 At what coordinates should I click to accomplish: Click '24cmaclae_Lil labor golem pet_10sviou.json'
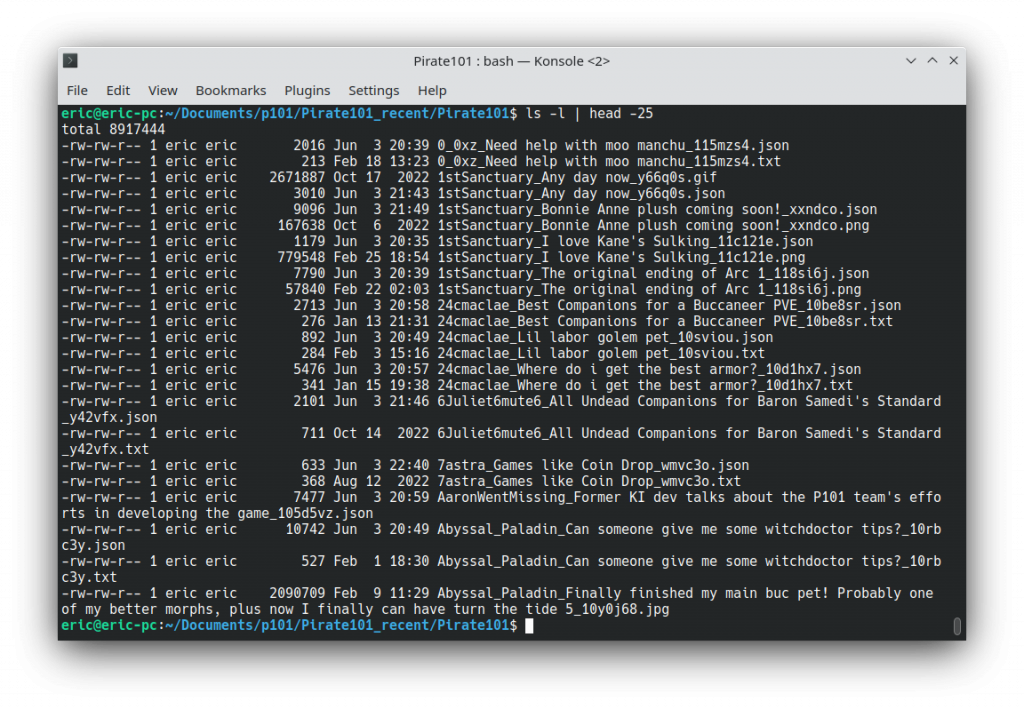click(x=605, y=338)
